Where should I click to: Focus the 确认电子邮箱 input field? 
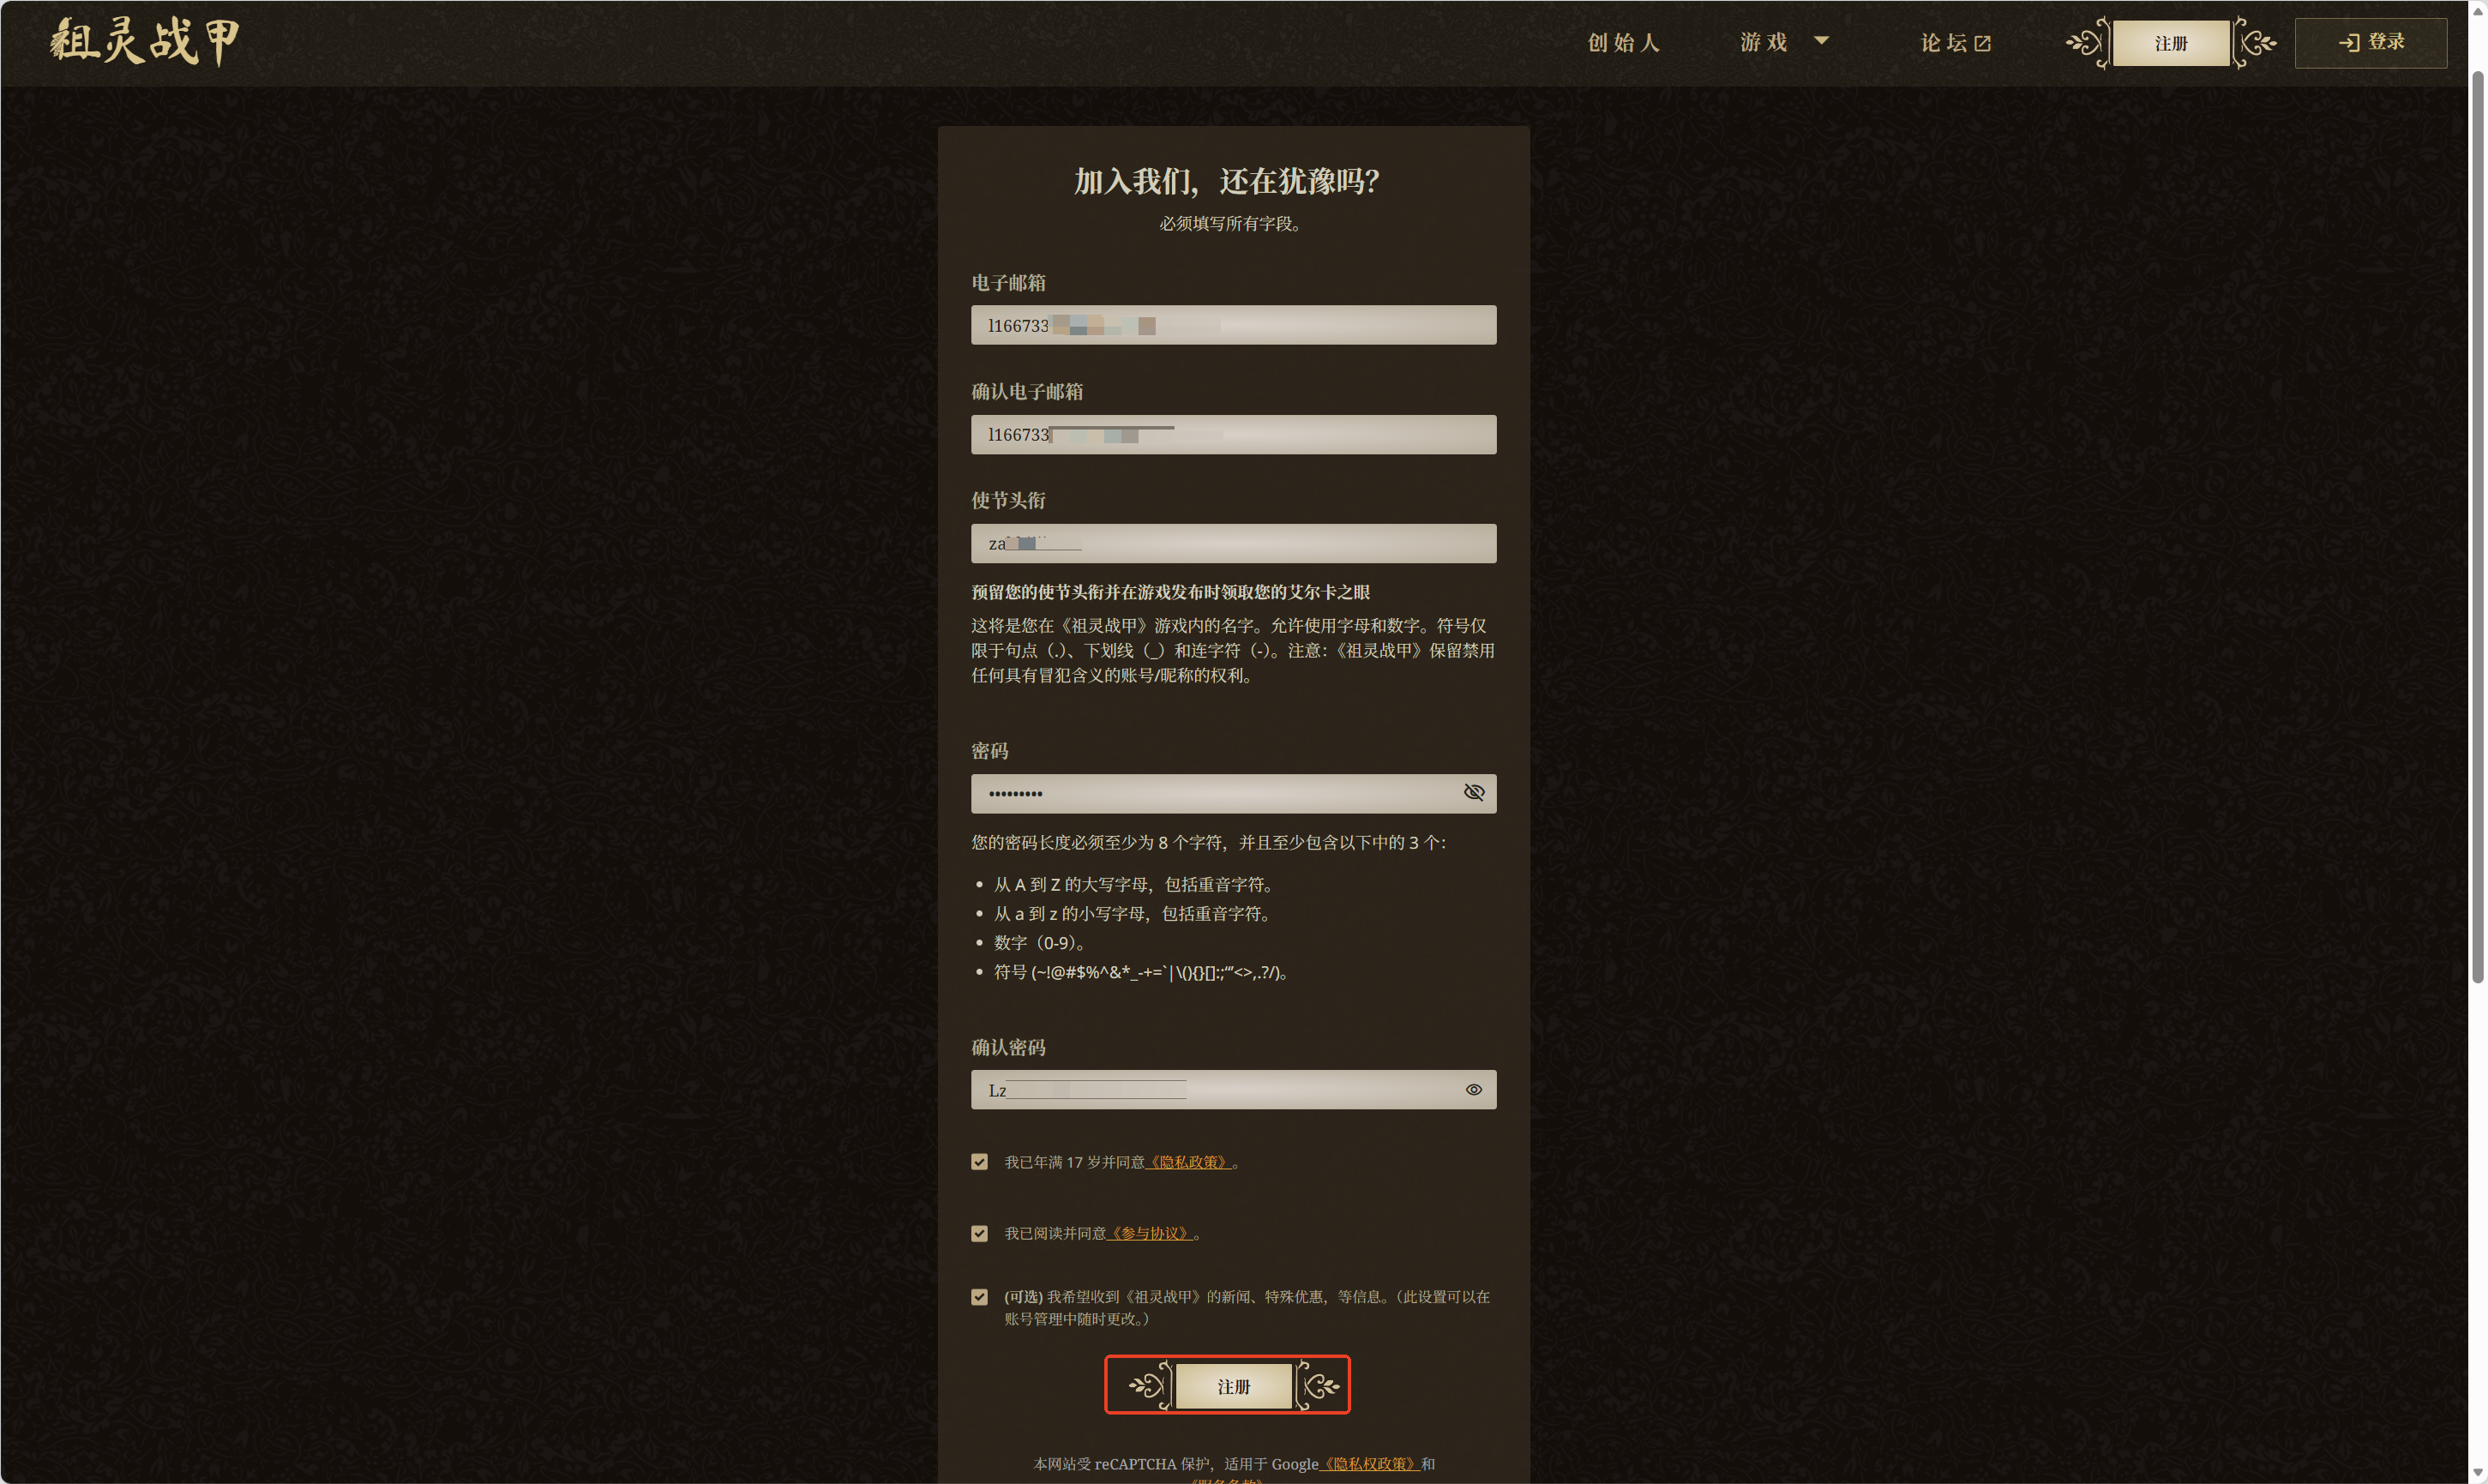1233,435
